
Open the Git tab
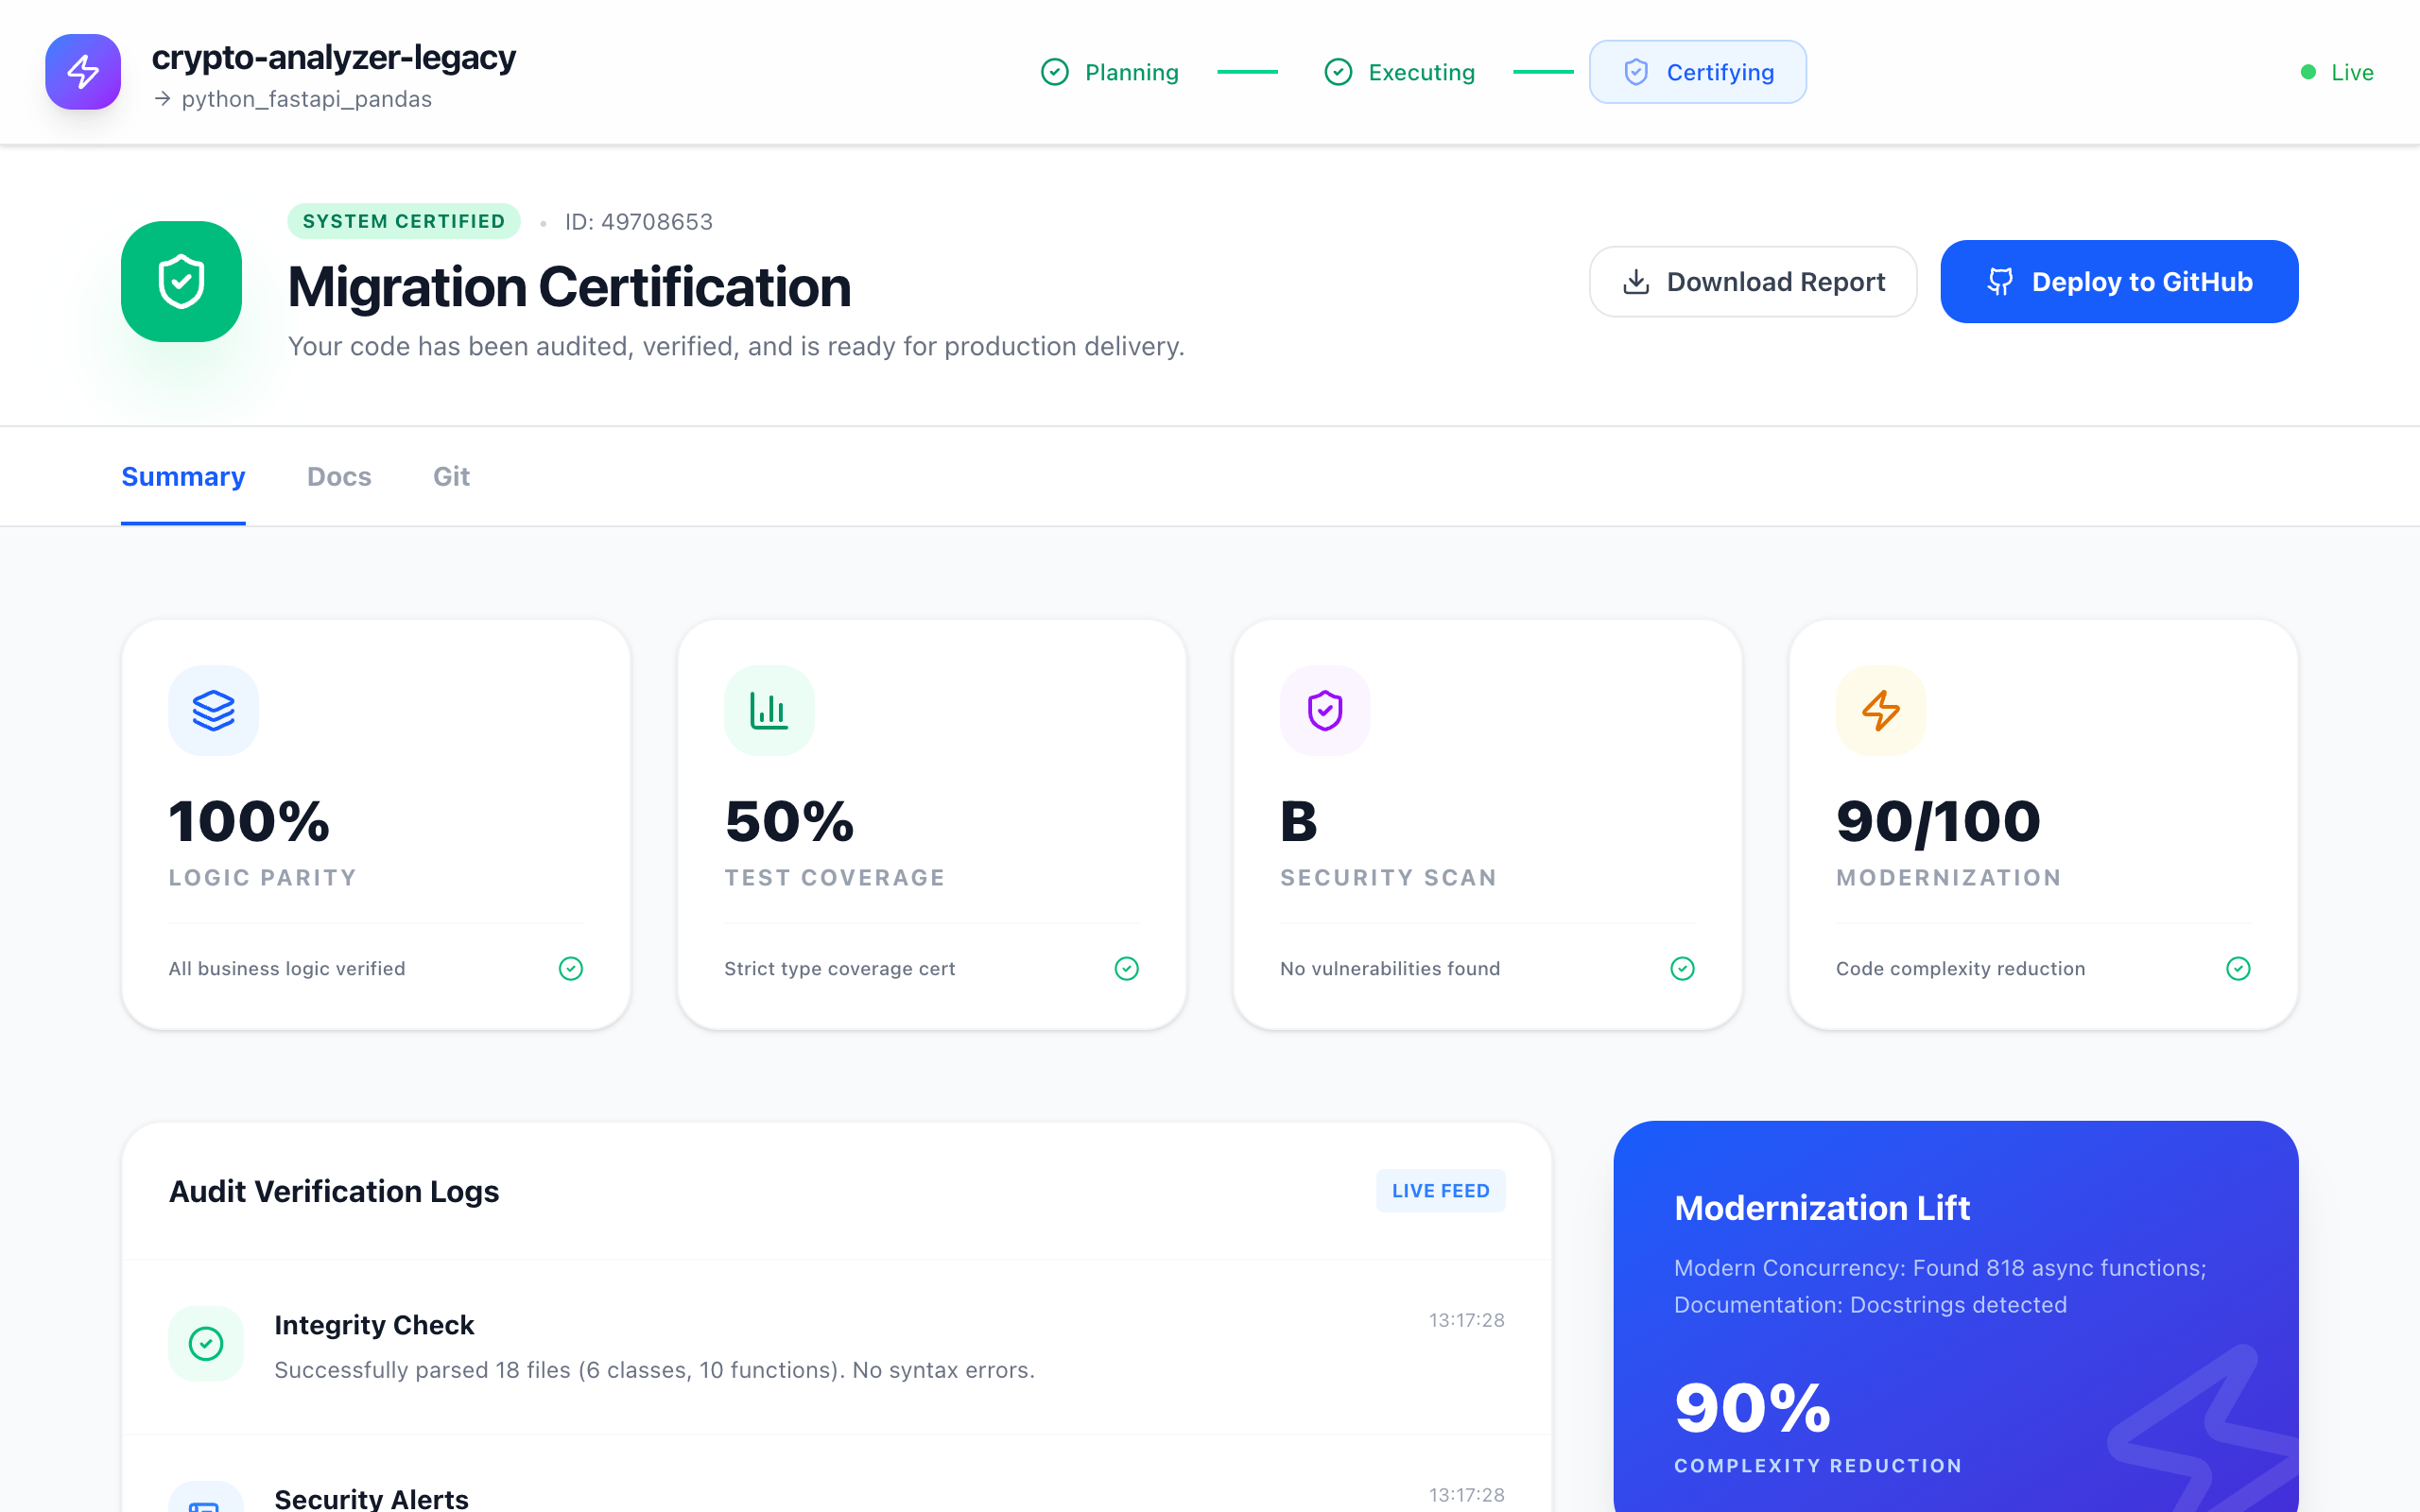pos(451,476)
